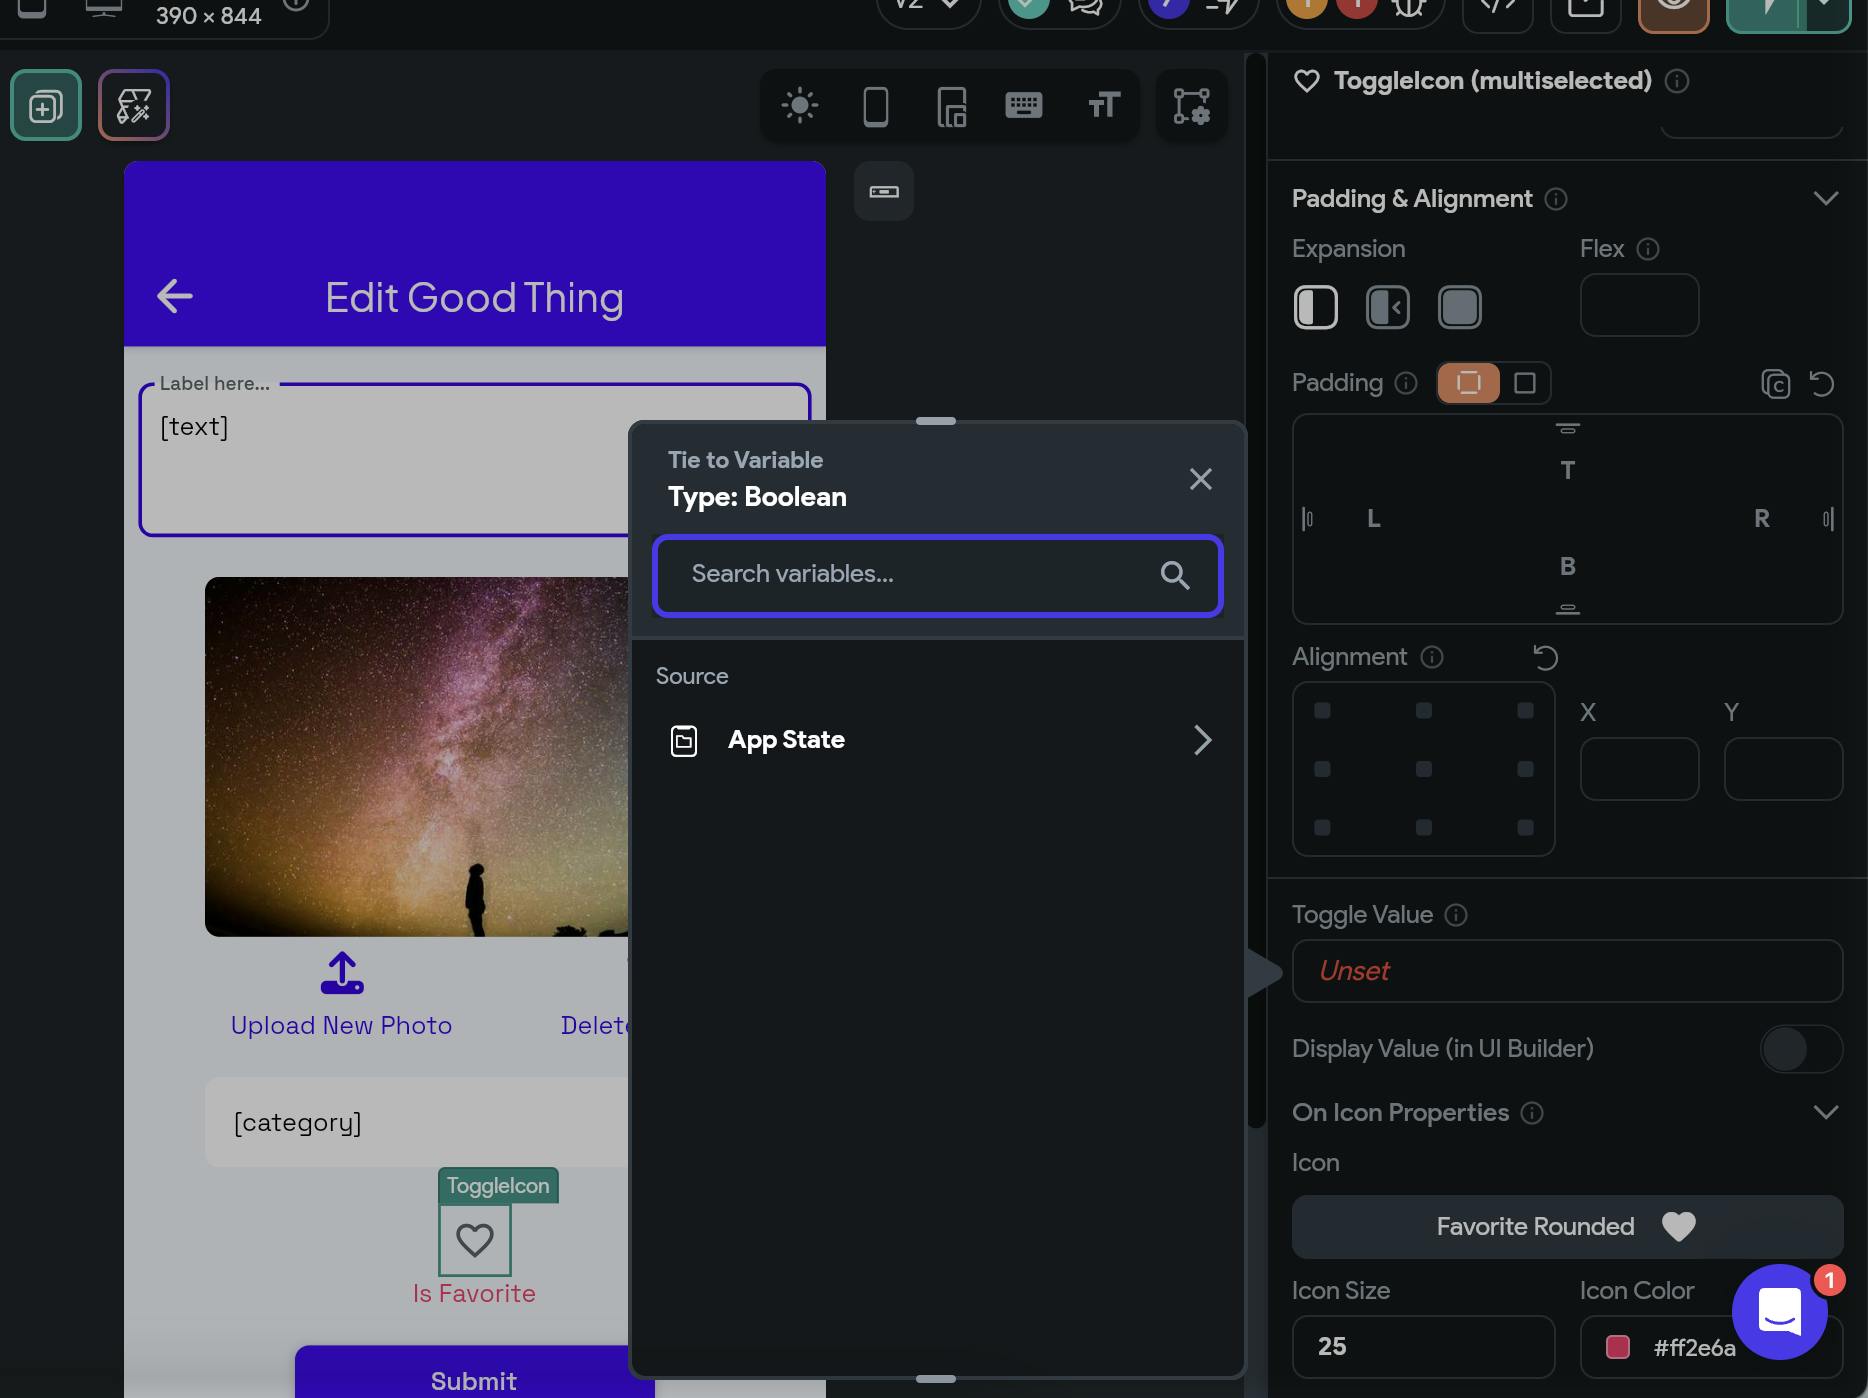
Task: Click the T top padding field
Action: point(1568,470)
